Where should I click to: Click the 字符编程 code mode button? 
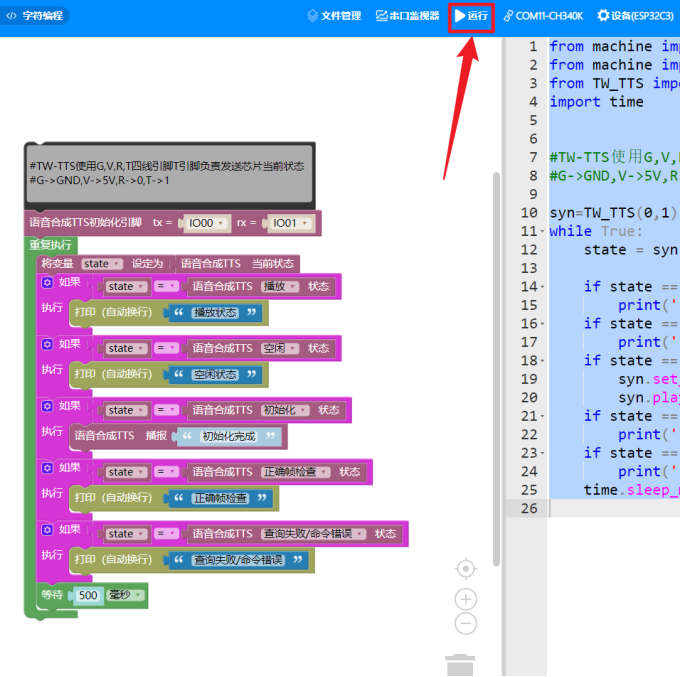click(35, 16)
